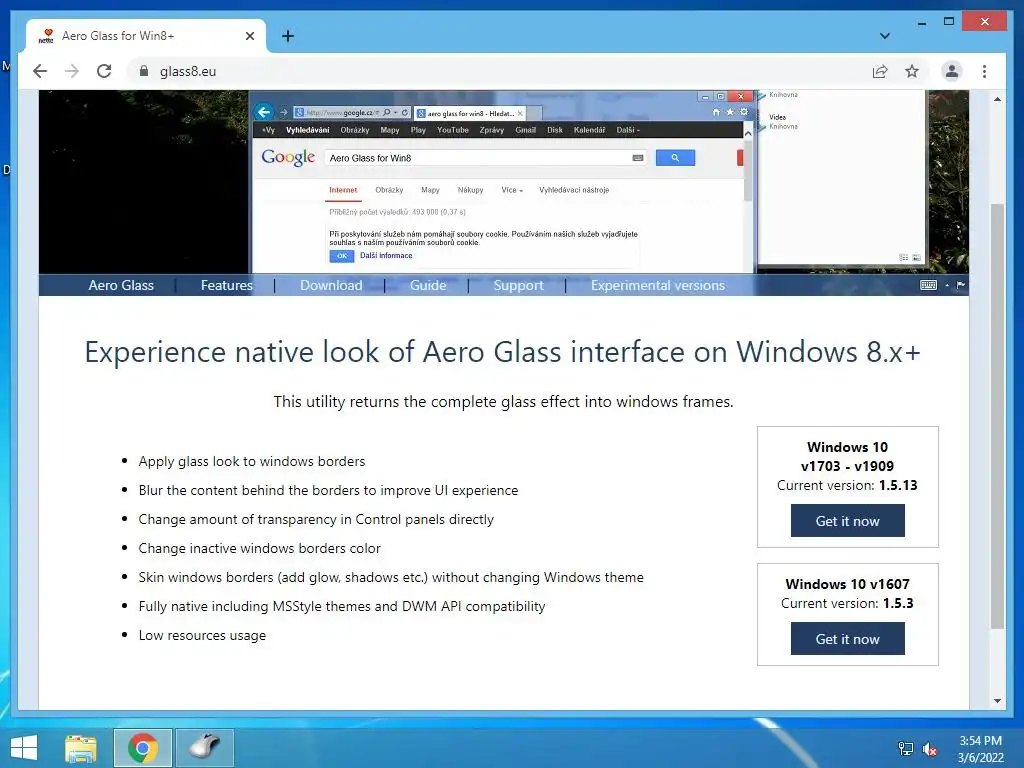Close the Aero Glass for Win8+ tab

click(249, 36)
